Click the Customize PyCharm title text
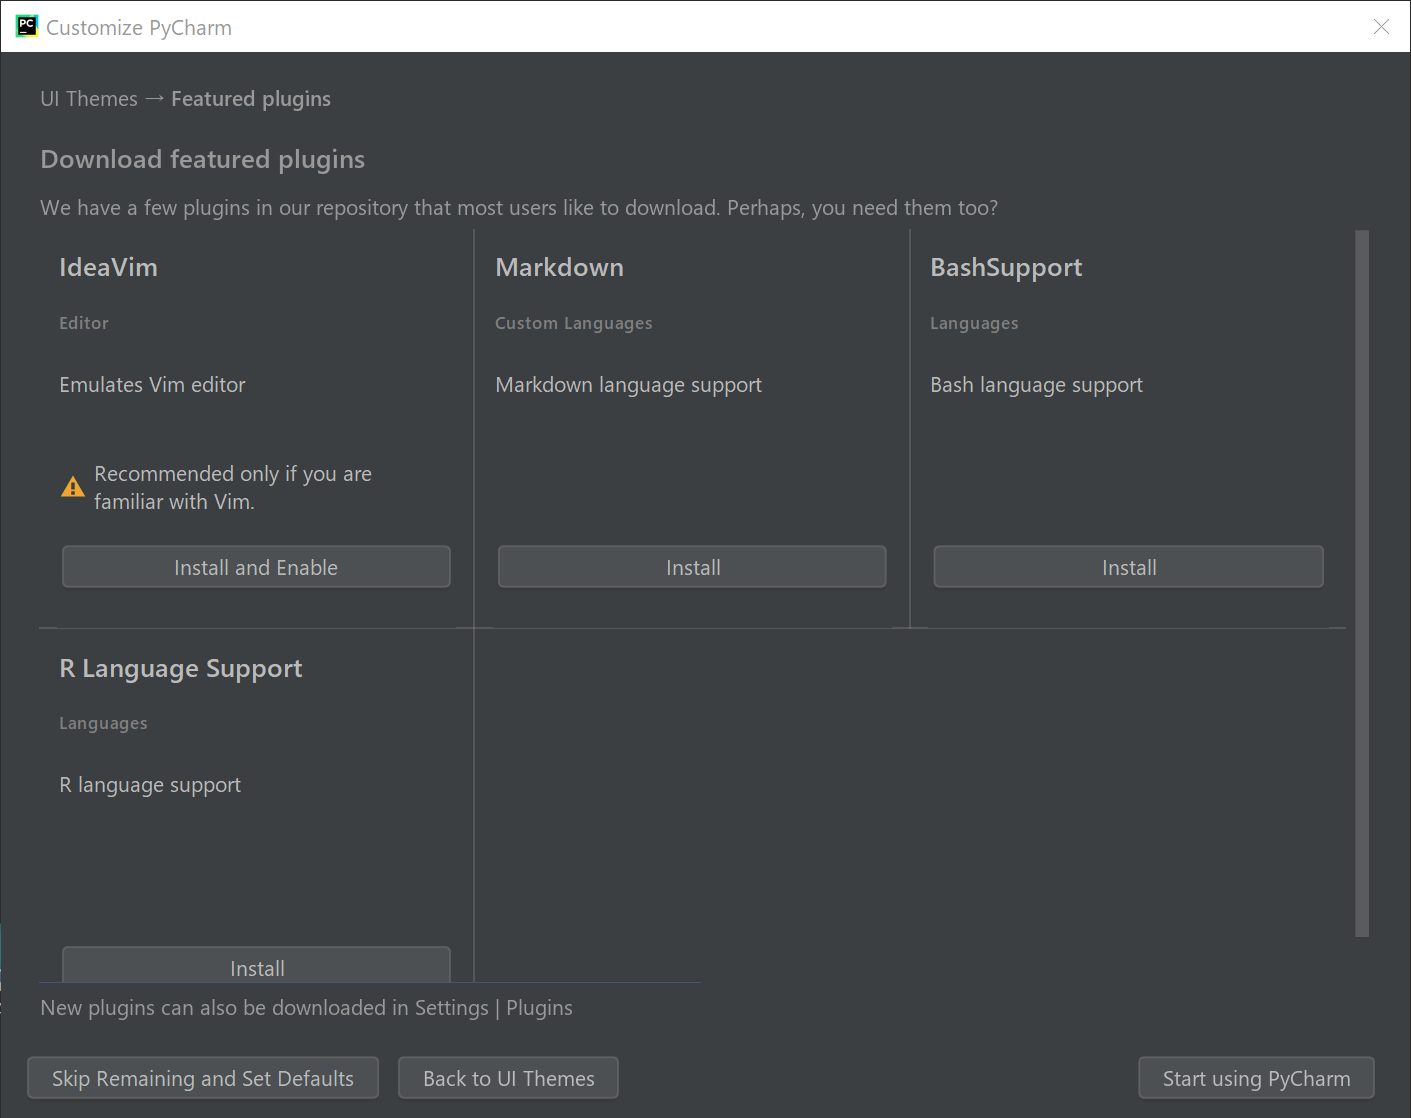 pos(138,27)
